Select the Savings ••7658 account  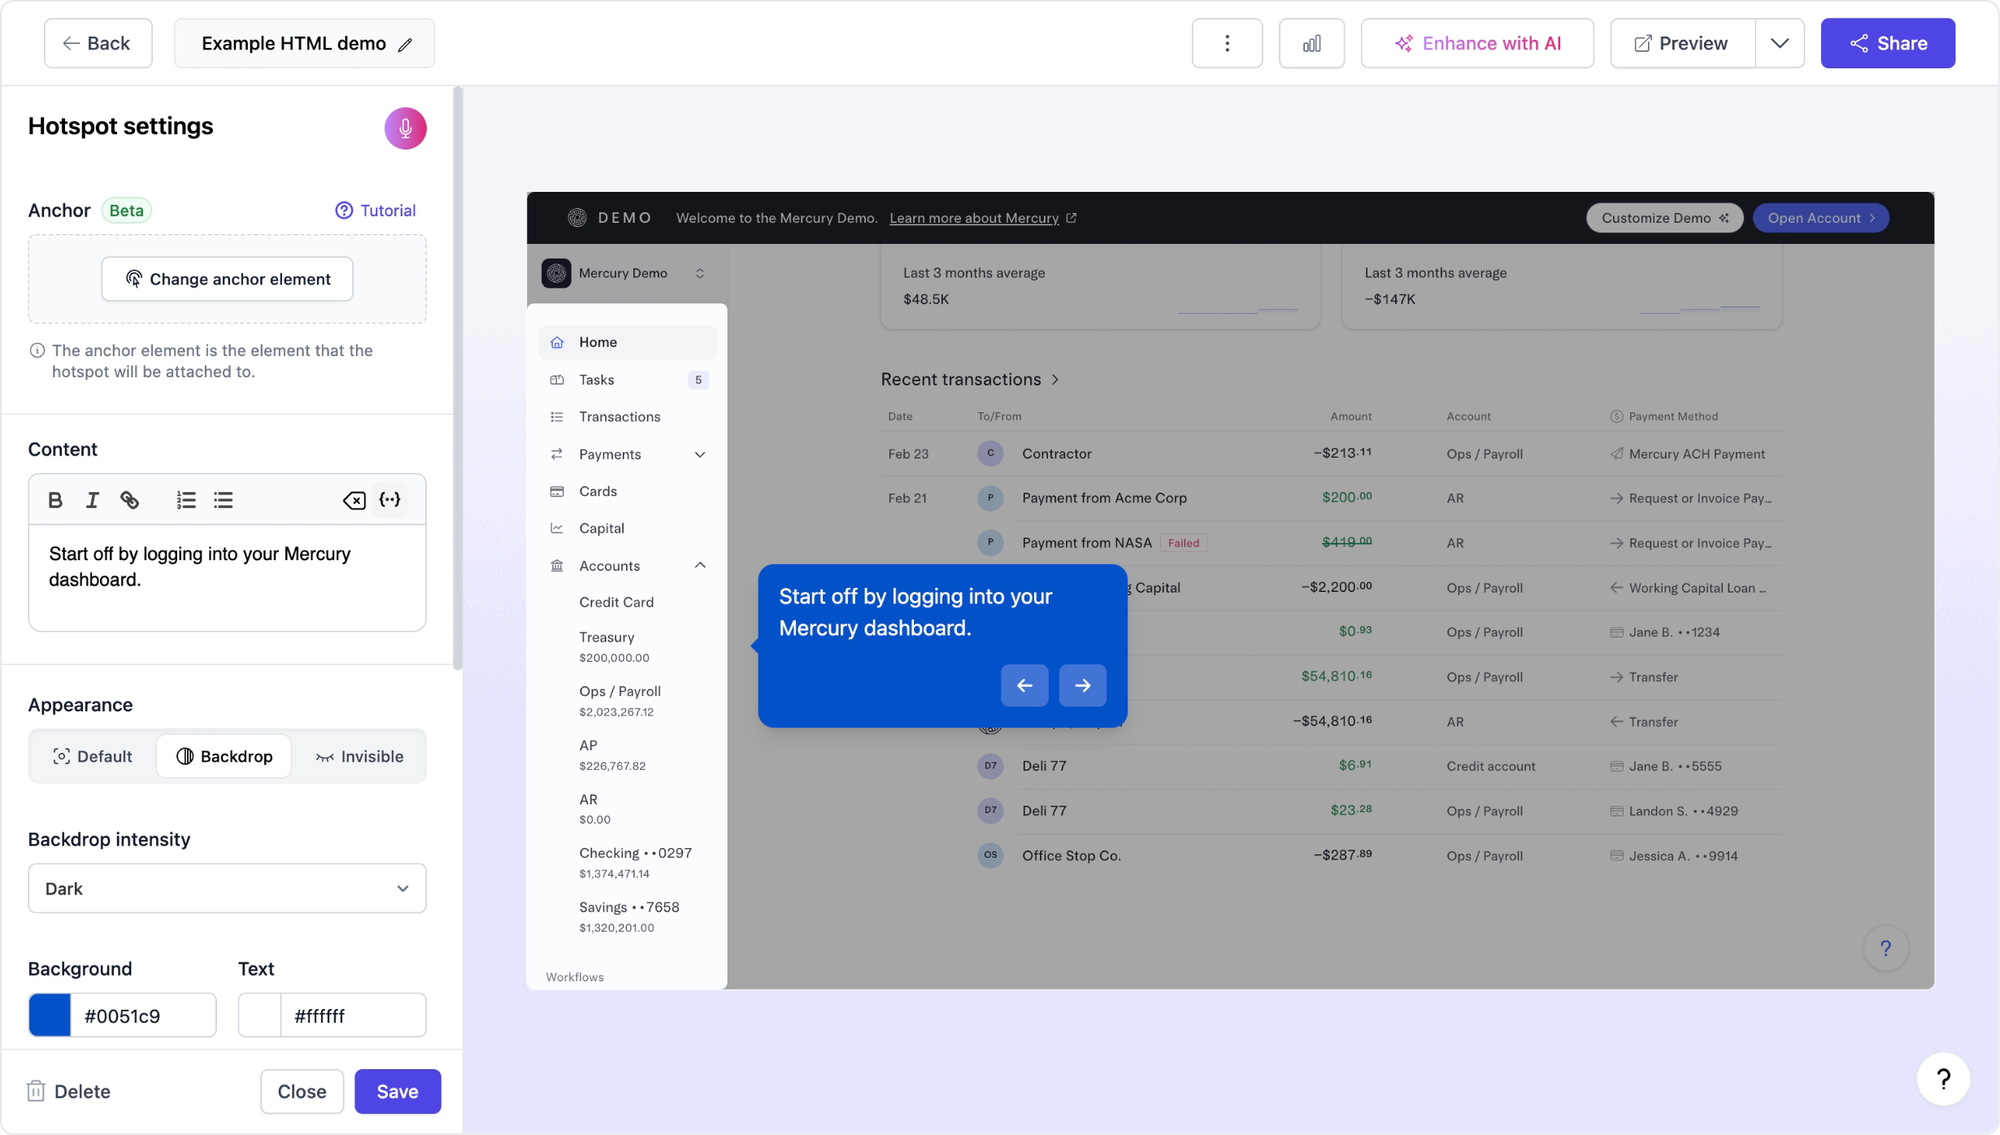click(x=629, y=916)
